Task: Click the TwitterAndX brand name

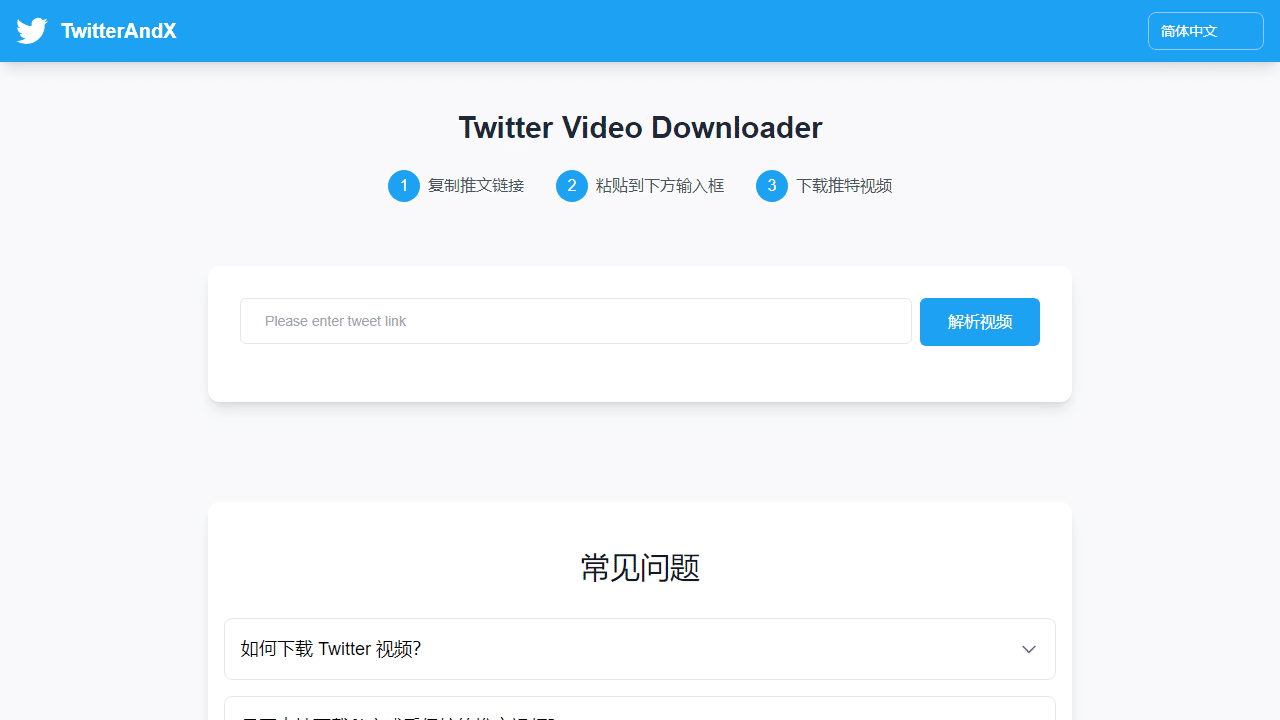Action: pos(118,31)
